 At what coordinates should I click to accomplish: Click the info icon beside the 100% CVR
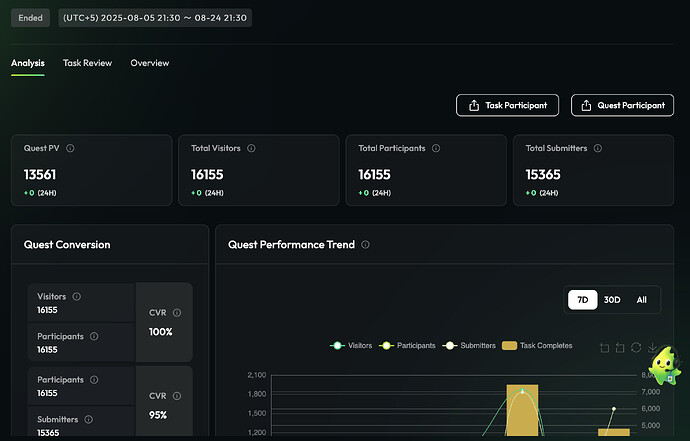point(177,313)
